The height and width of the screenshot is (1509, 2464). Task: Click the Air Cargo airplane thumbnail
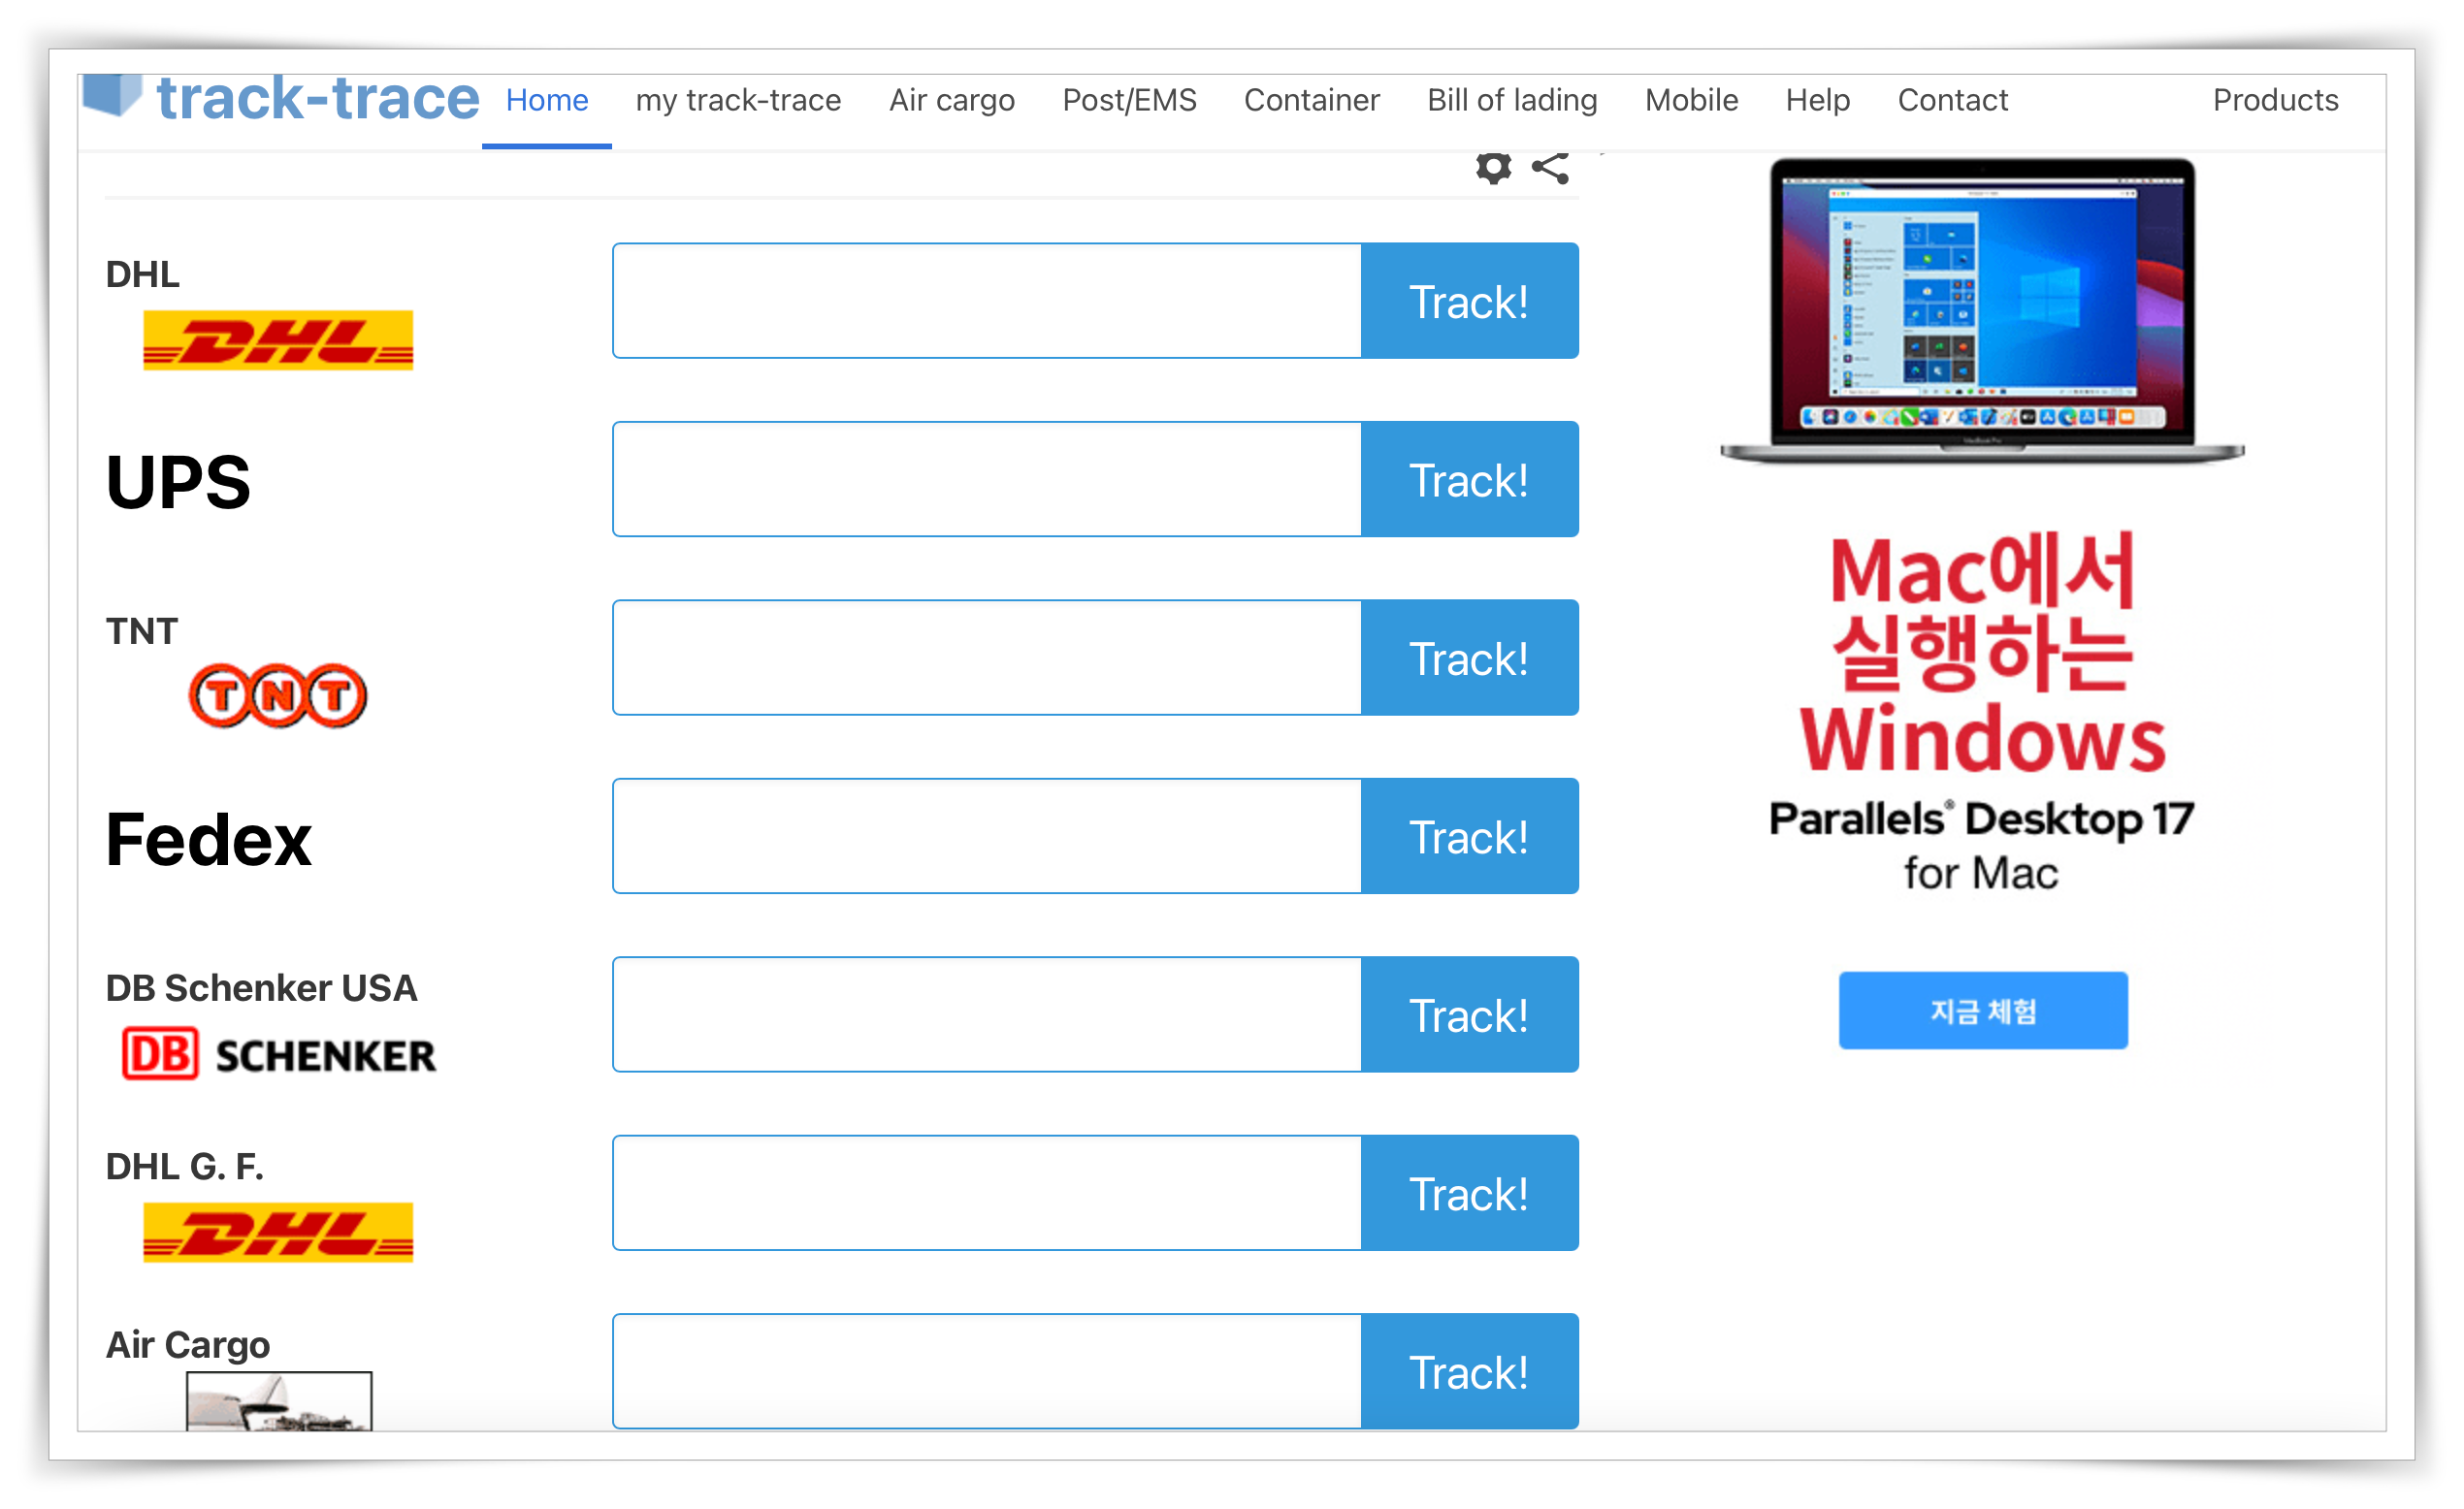279,1401
